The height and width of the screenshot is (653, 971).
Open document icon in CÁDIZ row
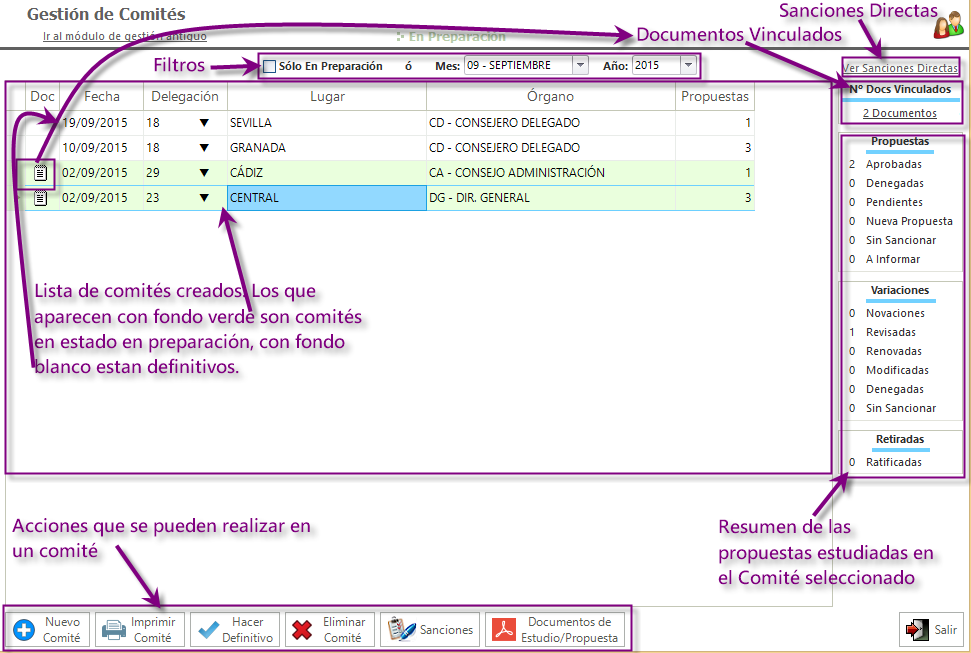[40, 173]
